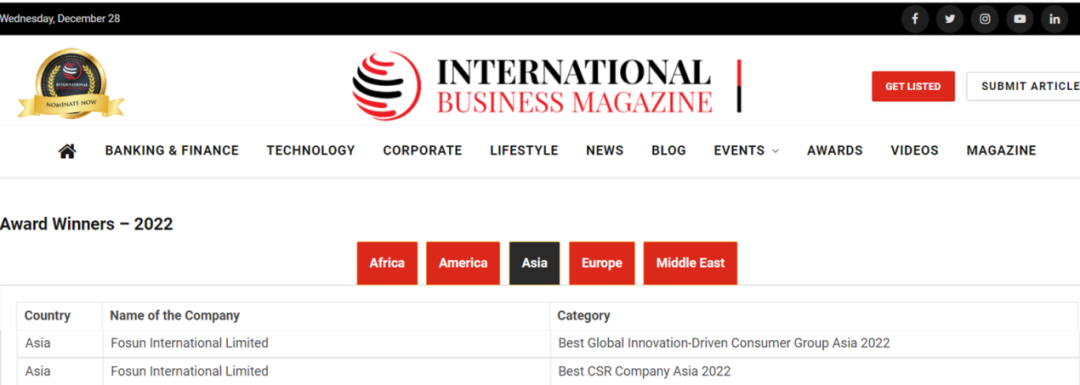Select the Africa region tab
The width and height of the screenshot is (1080, 385).
(x=387, y=263)
